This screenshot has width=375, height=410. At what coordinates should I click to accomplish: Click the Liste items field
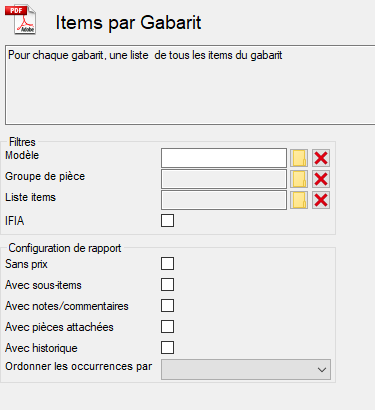(x=224, y=200)
